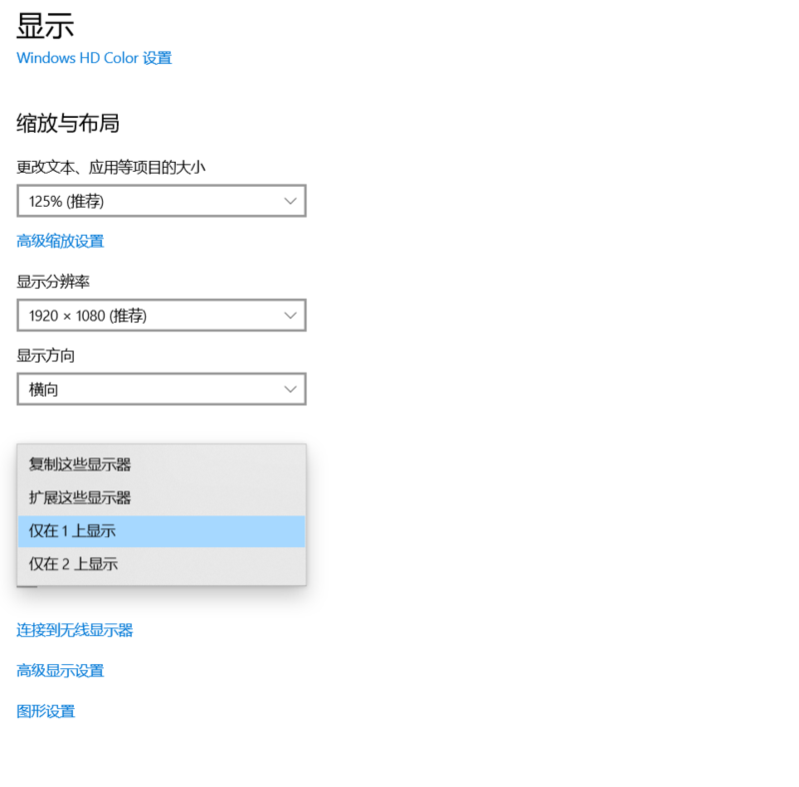
Task: Click the 显示方向 label
Action: pyautogui.click(x=46, y=356)
